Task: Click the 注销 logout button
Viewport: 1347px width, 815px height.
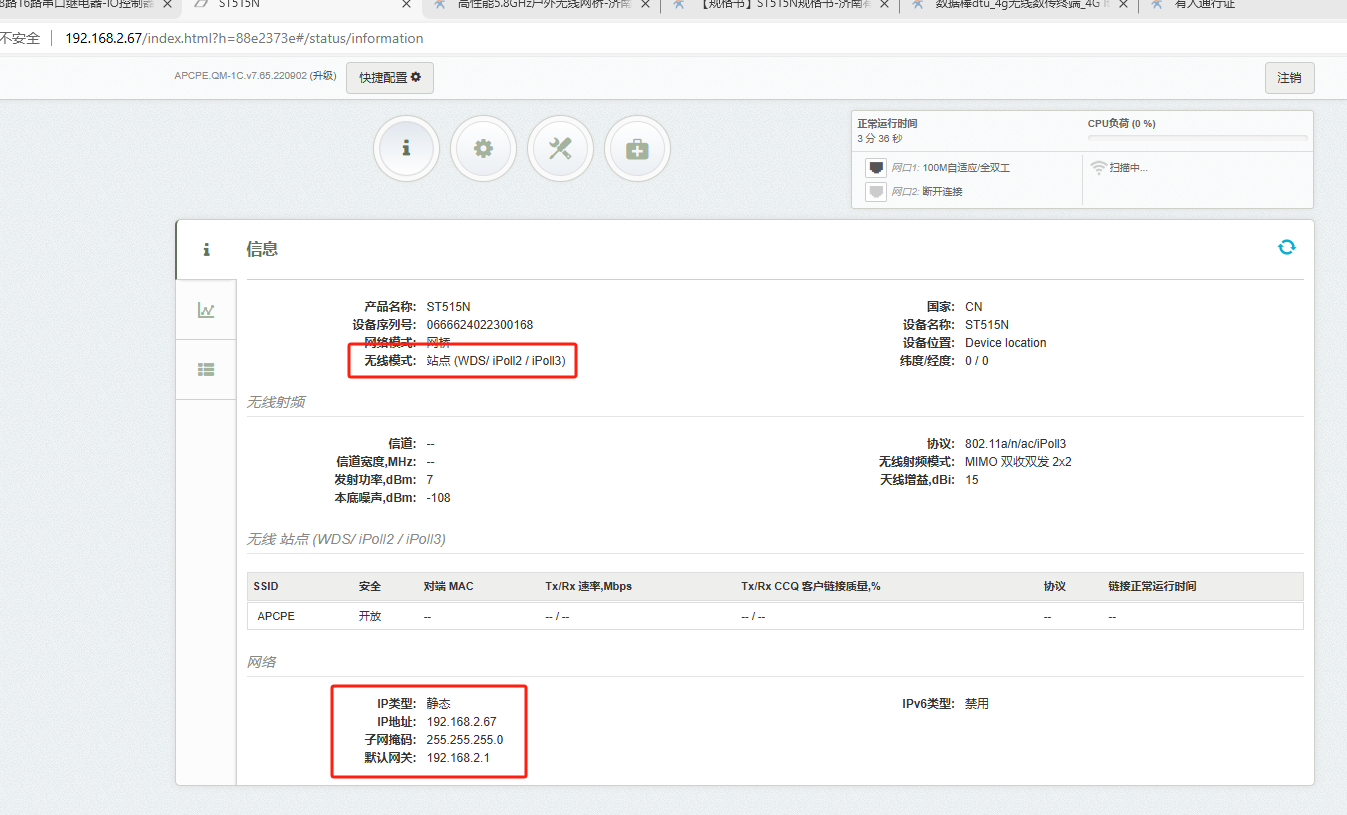Action: tap(1289, 77)
